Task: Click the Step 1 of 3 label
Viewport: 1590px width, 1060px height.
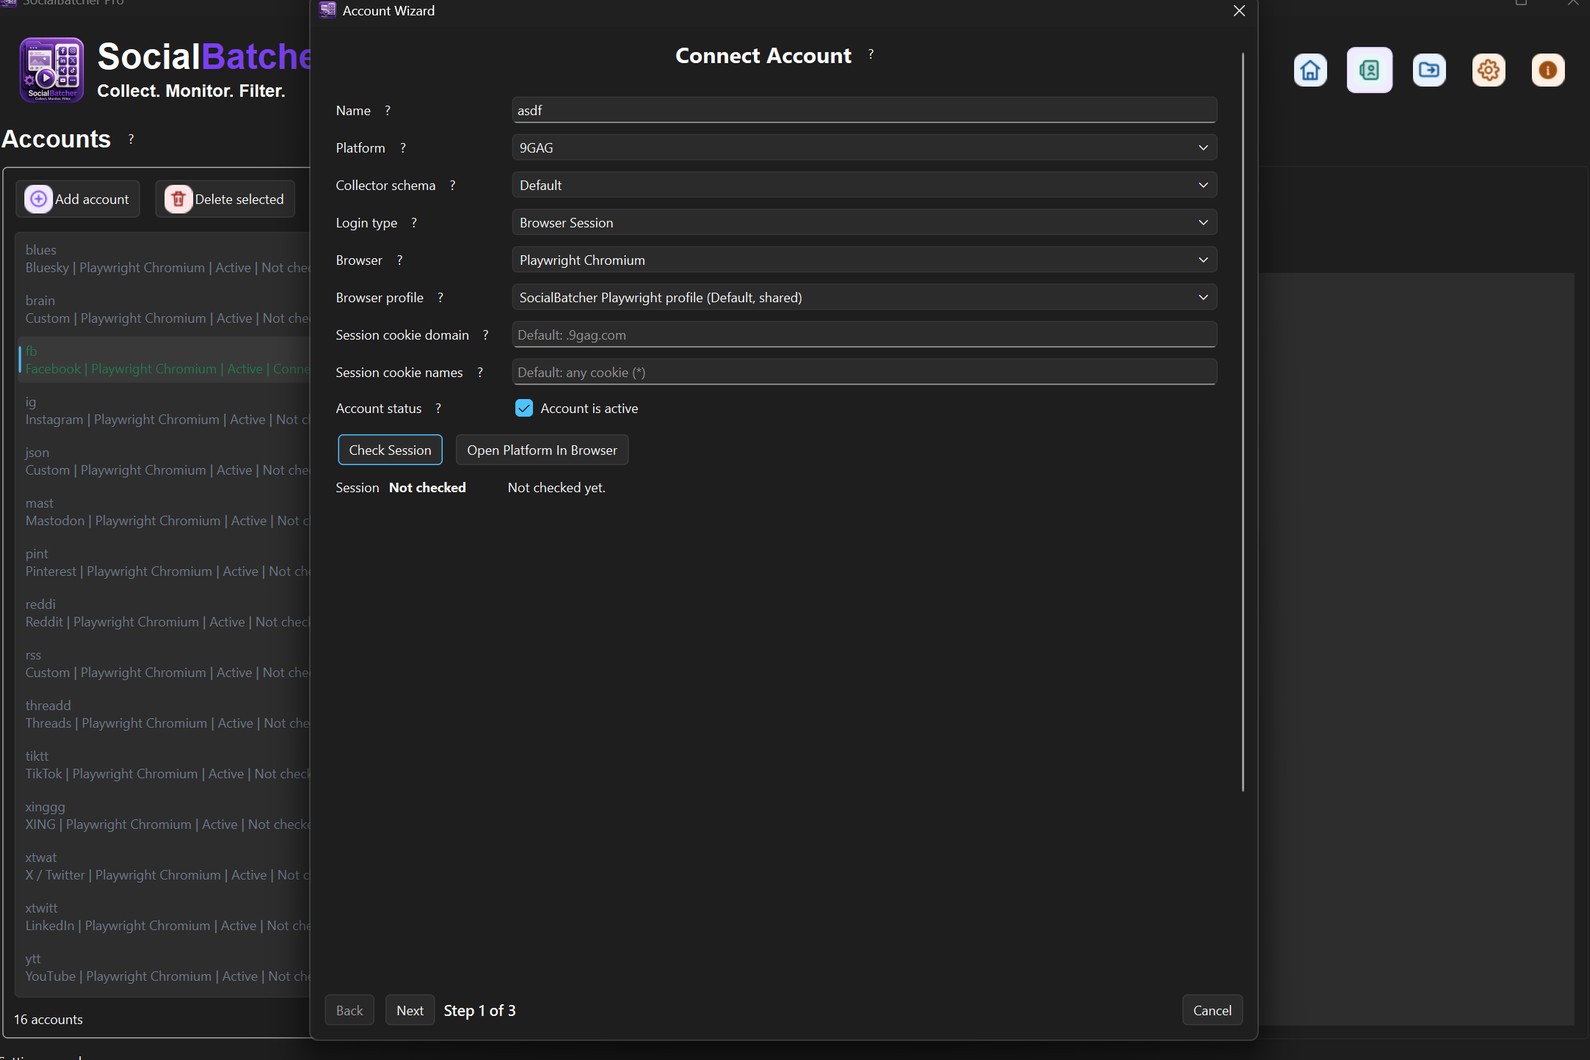Action: click(480, 1011)
